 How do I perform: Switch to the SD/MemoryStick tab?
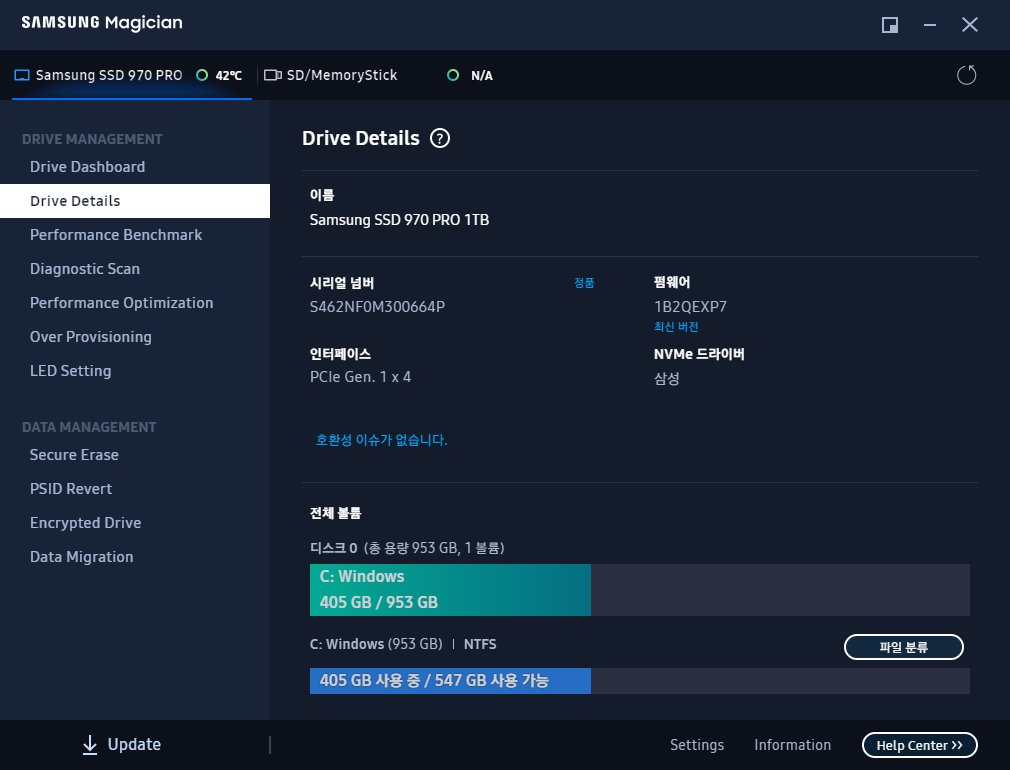tap(380, 75)
